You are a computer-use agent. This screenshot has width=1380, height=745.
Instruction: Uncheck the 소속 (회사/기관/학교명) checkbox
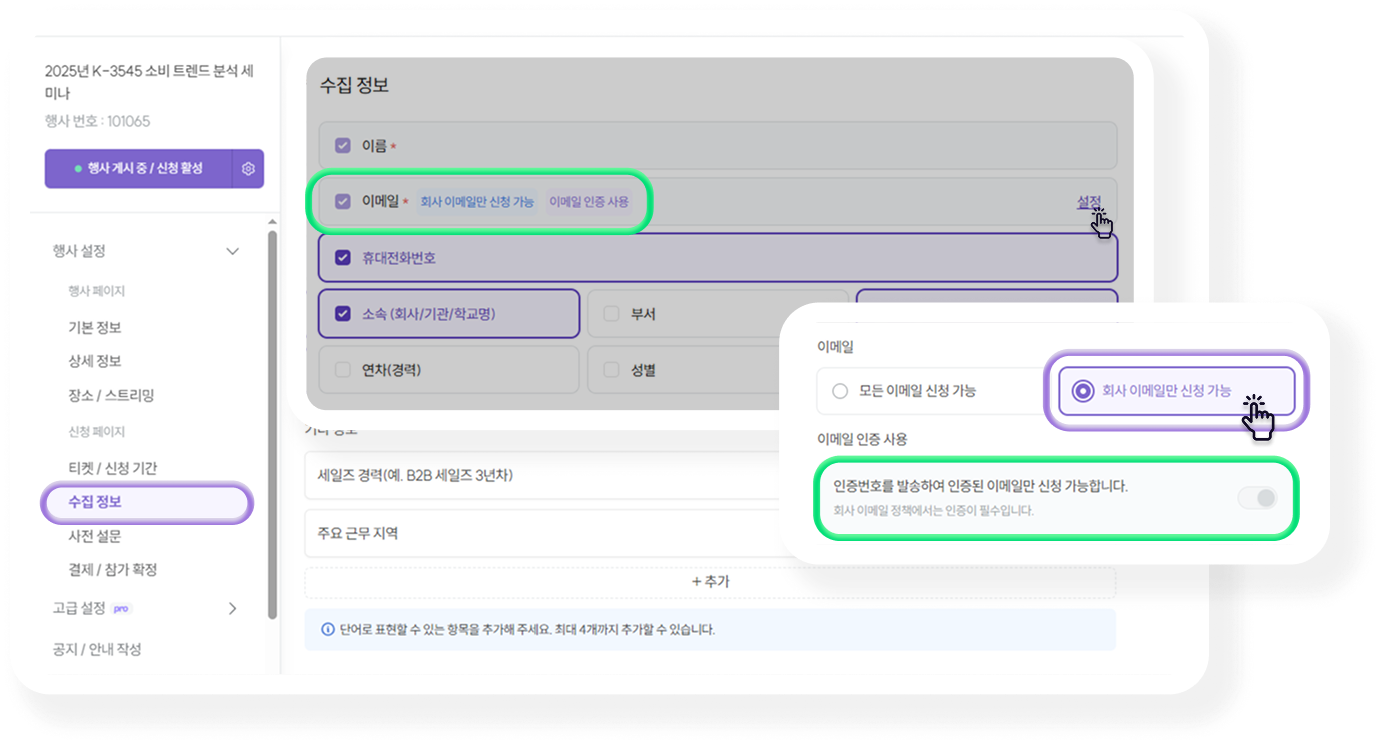pyautogui.click(x=343, y=314)
